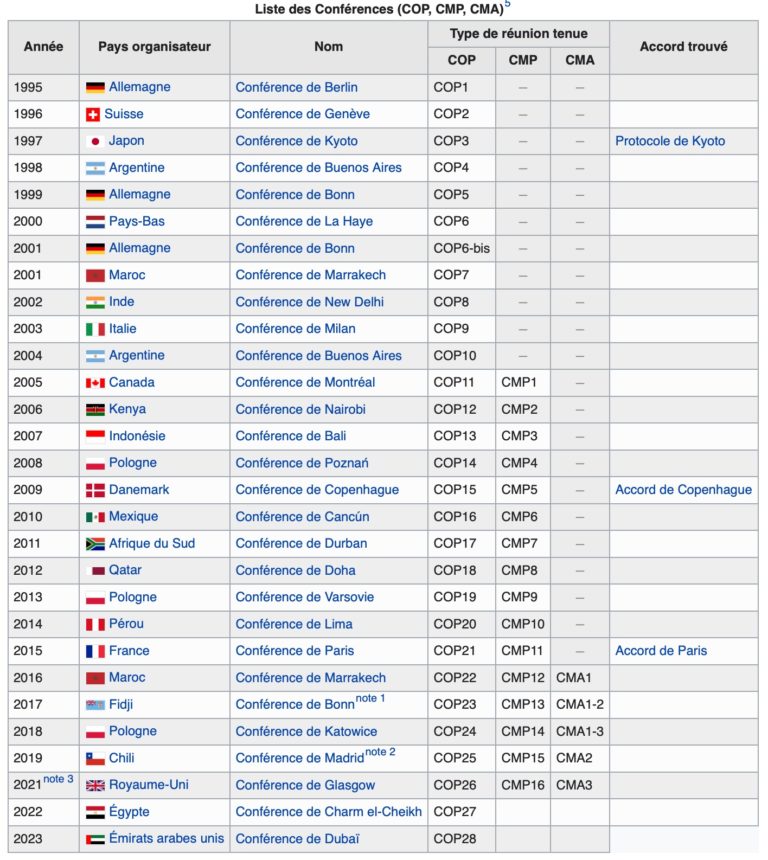This screenshot has height=860, width=768.
Task: Open Conférence de Charm el-Cheikh link
Action: click(329, 812)
